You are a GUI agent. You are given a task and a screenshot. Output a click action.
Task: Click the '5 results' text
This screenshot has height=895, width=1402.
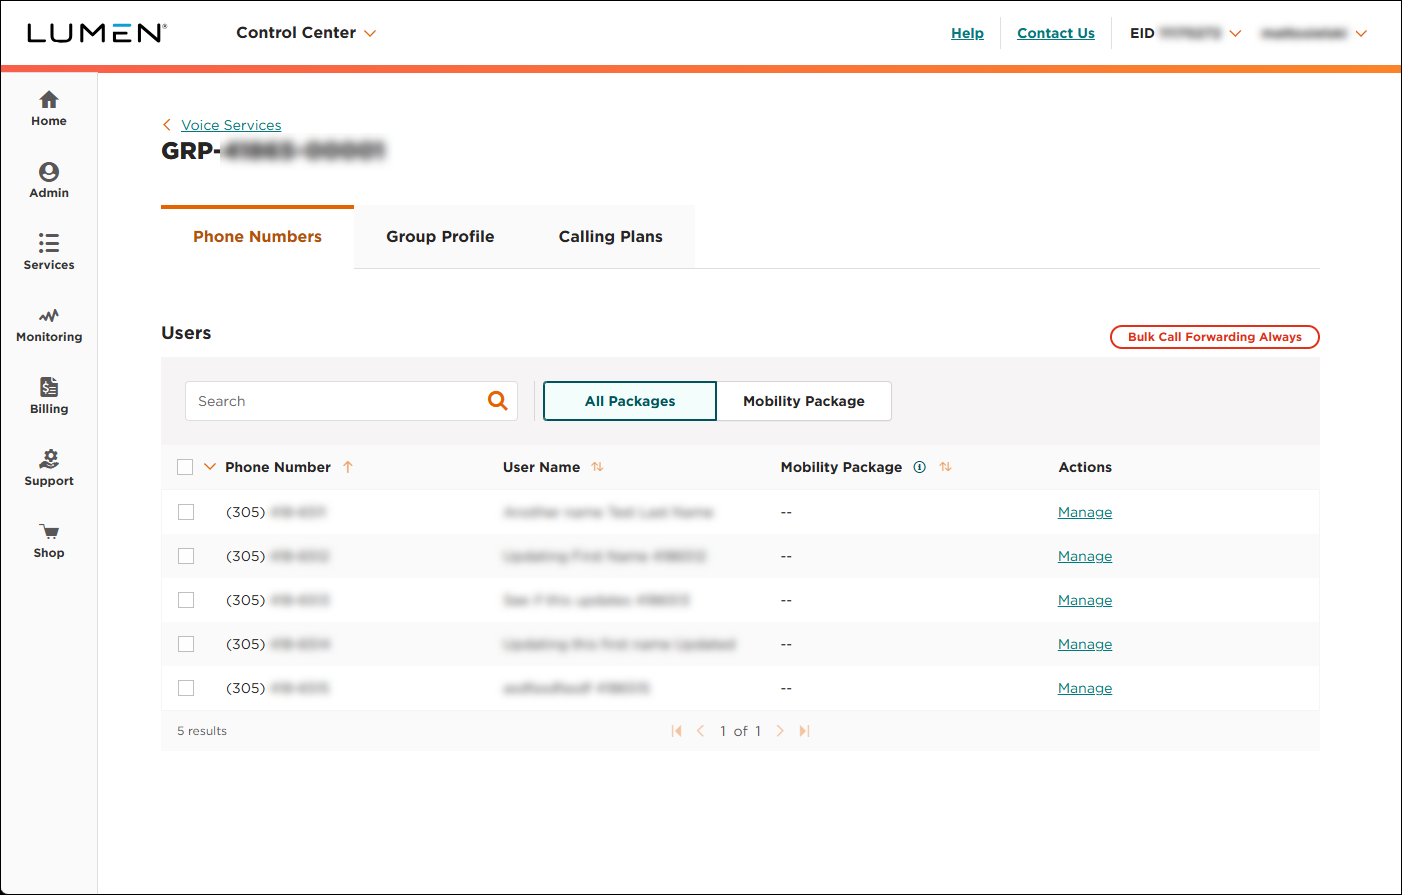point(202,731)
